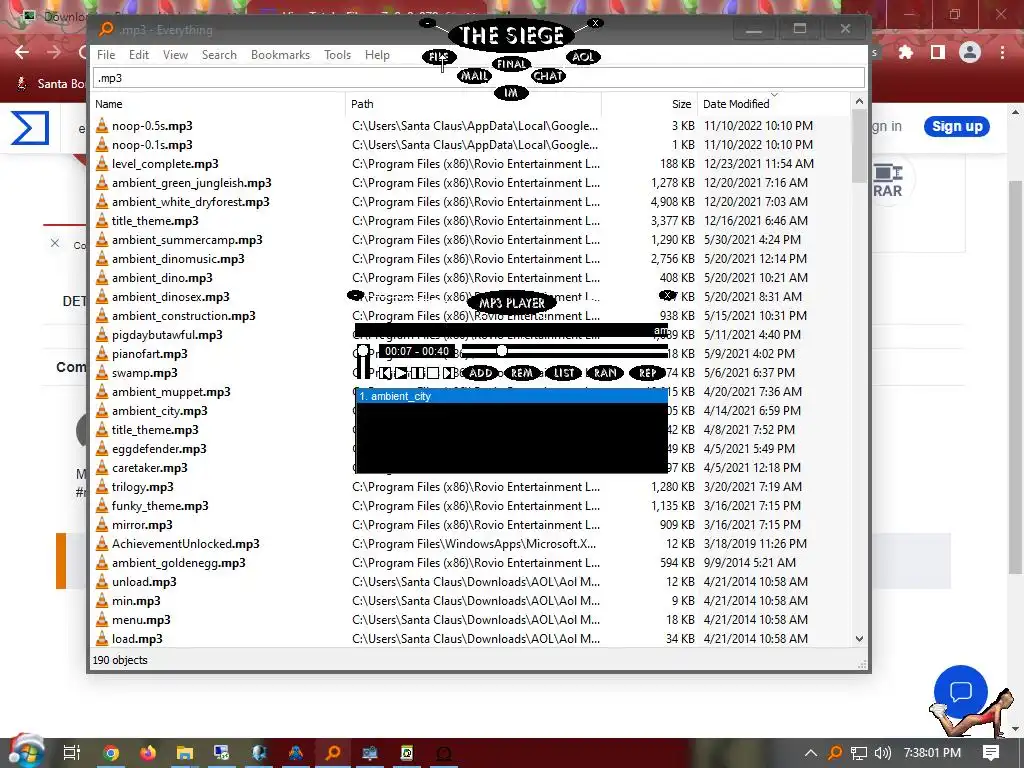Select the VLC icon of trilogy.mp3
The height and width of the screenshot is (768, 1024).
(102, 487)
